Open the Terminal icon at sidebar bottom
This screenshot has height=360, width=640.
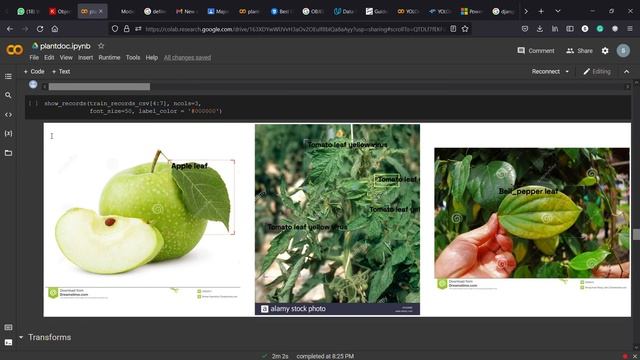point(8,342)
